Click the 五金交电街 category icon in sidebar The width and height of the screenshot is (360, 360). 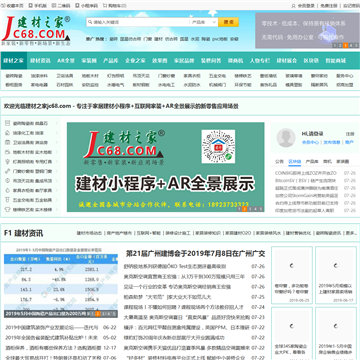pos(8,200)
